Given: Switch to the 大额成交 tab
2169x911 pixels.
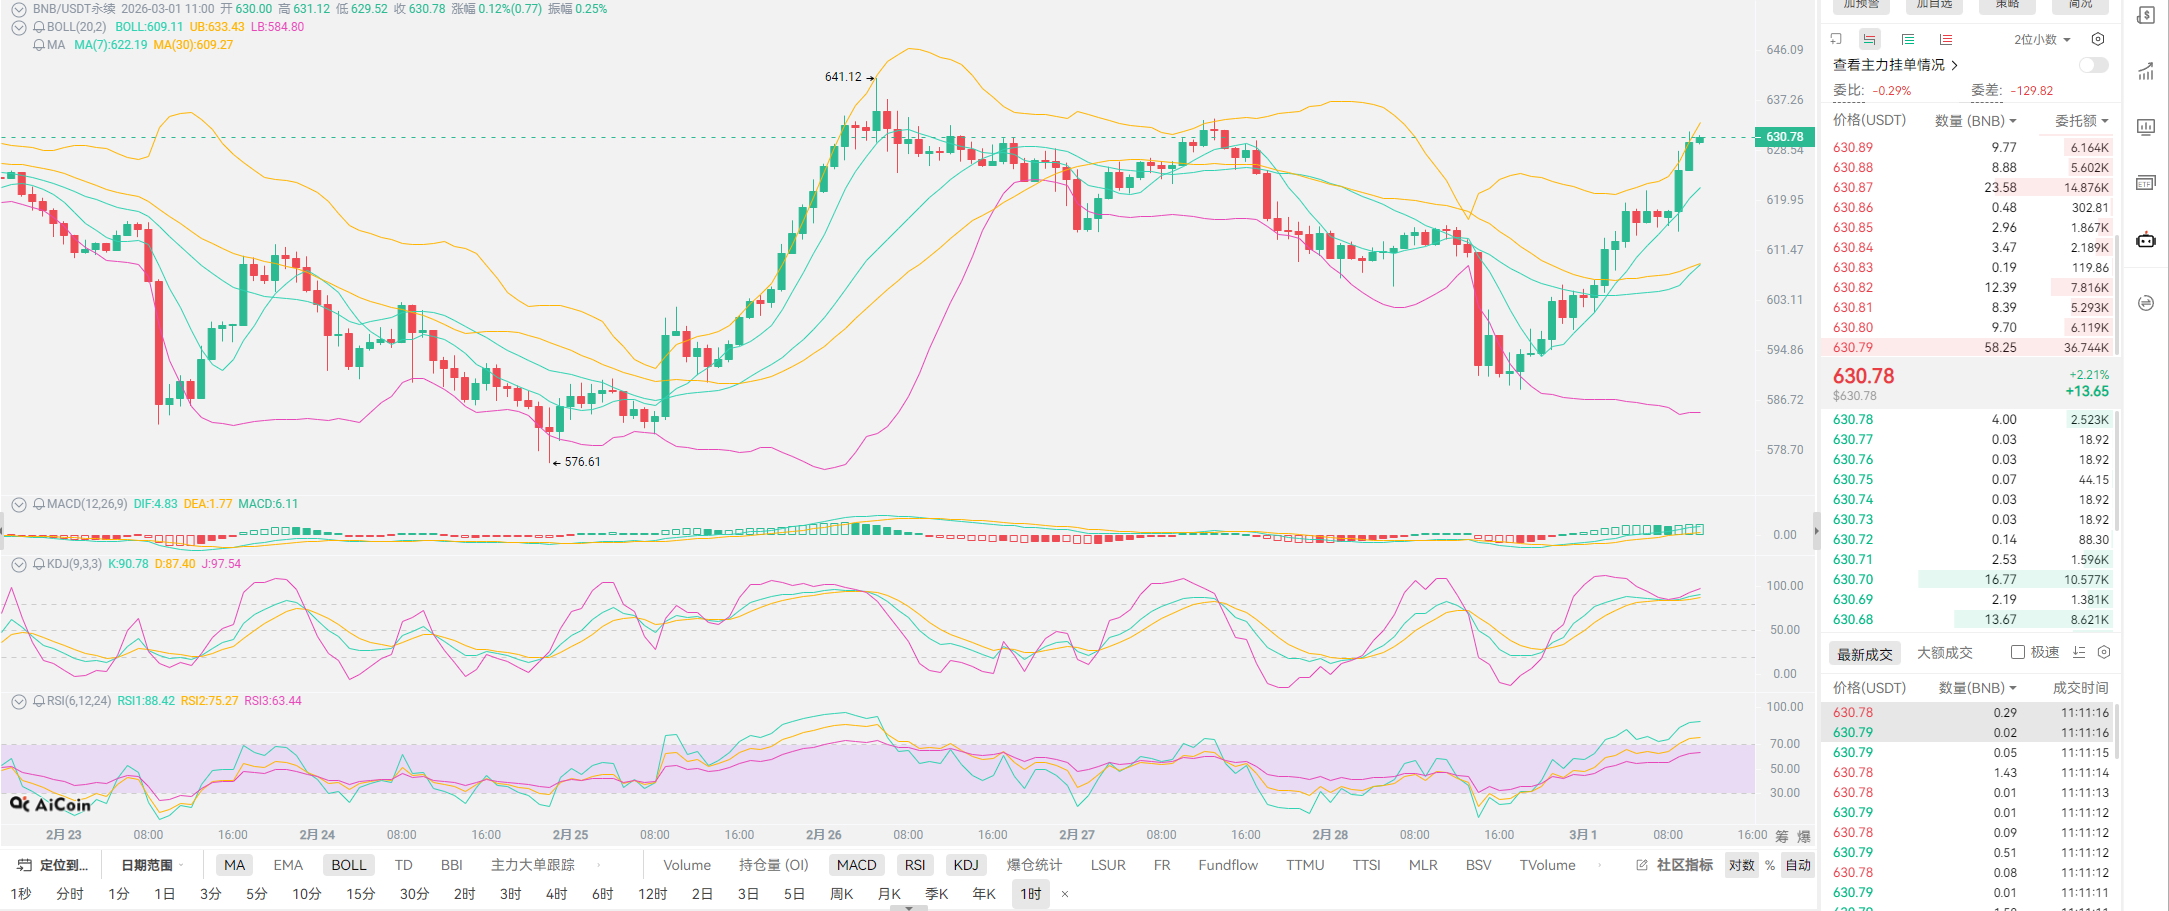Looking at the screenshot, I should click(x=1944, y=653).
